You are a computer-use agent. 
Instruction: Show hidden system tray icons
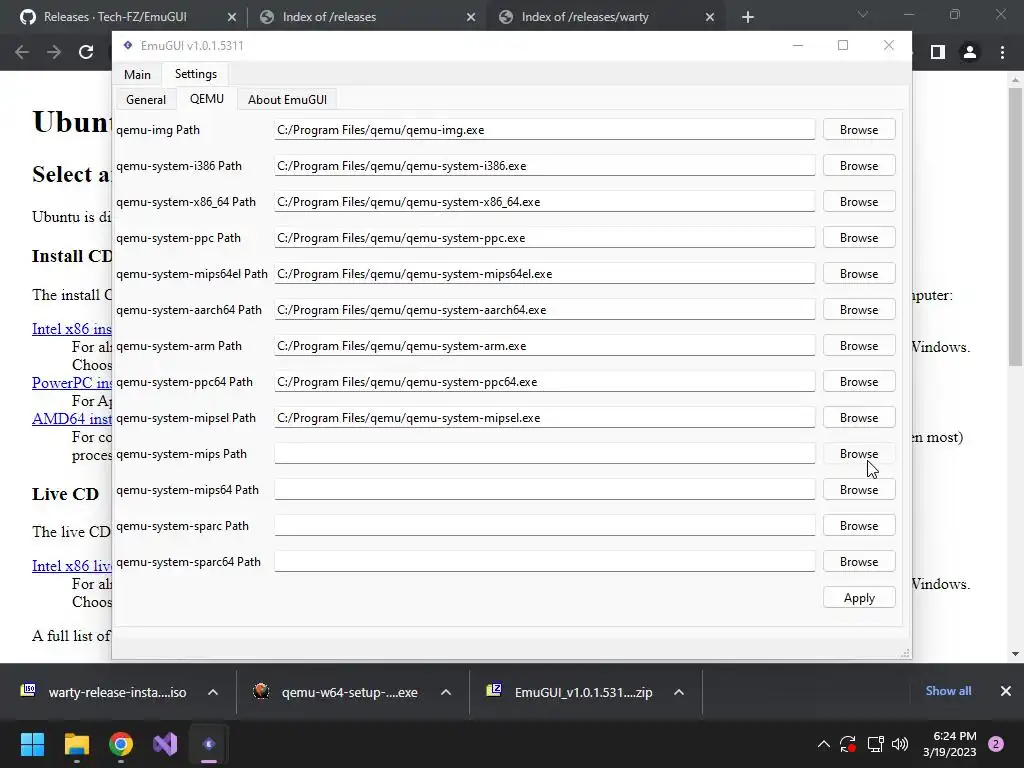click(824, 744)
